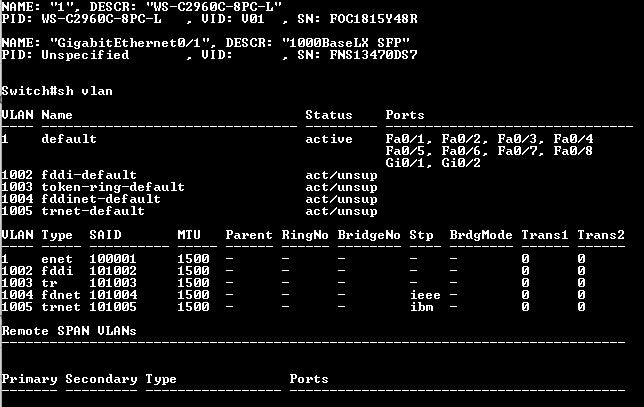Click port Fa0/4 in VLAN list
Viewport: 644px width, 407px height.
(x=573, y=139)
